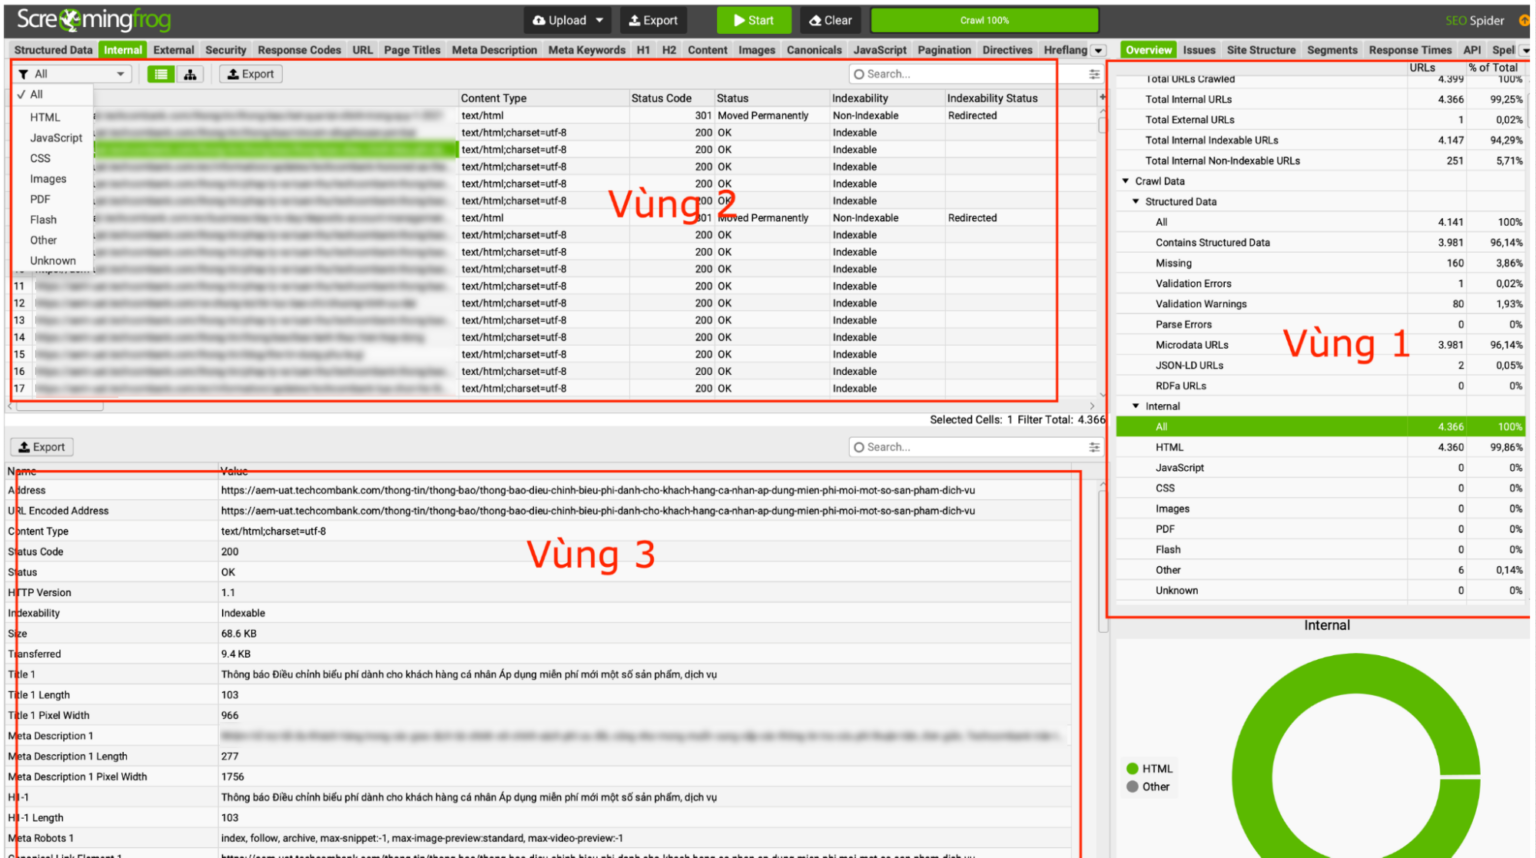Viewport: 1536px width, 858px height.
Task: Open the Issues tab on the right panel
Action: (x=1198, y=48)
